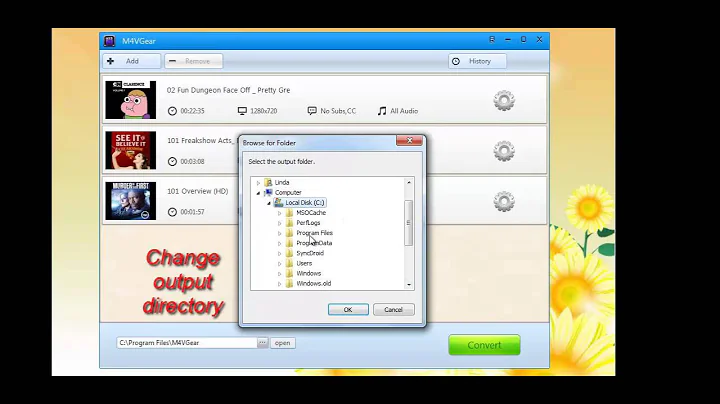Click the '1280x720' resolution text
The width and height of the screenshot is (720, 404).
pyautogui.click(x=264, y=111)
